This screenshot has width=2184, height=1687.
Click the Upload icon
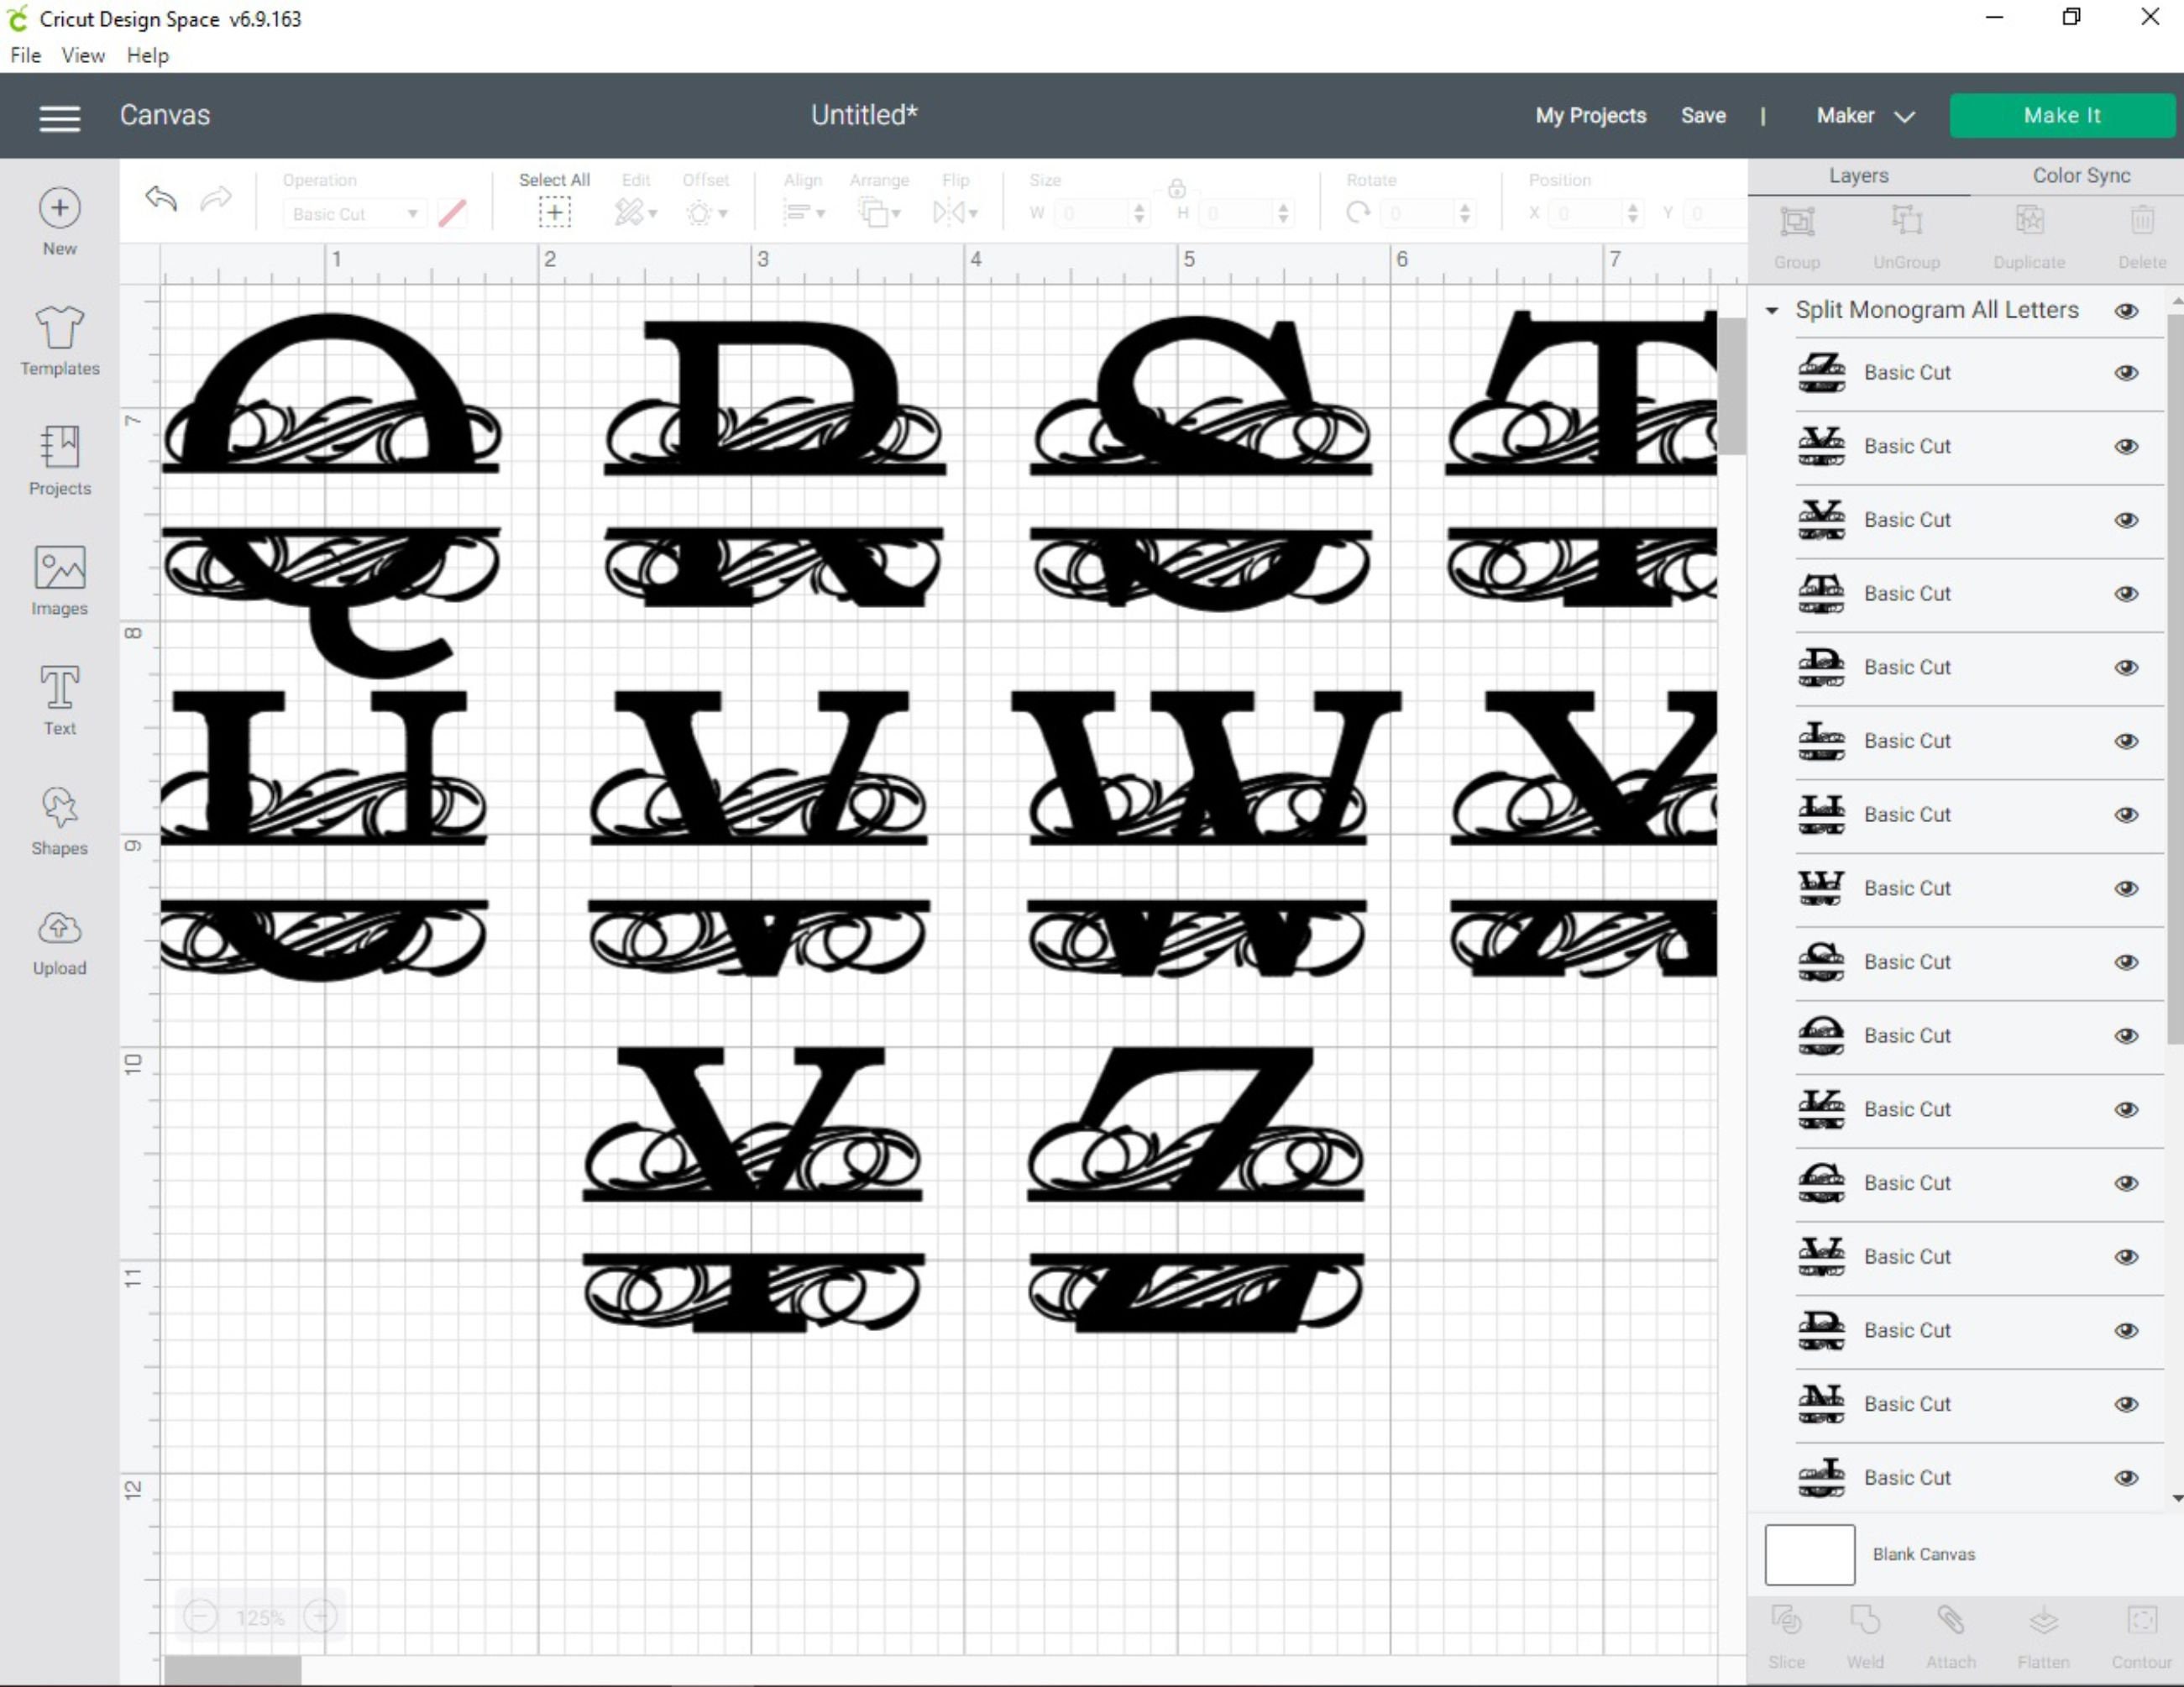click(x=59, y=938)
